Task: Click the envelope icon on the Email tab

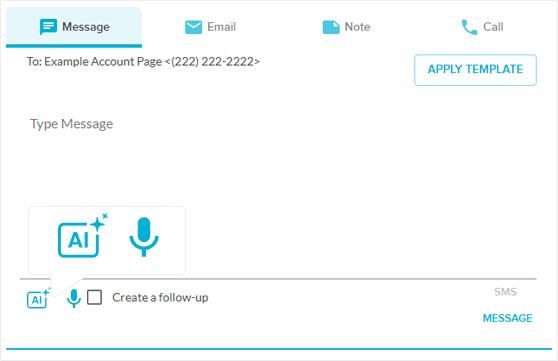Action: click(194, 27)
